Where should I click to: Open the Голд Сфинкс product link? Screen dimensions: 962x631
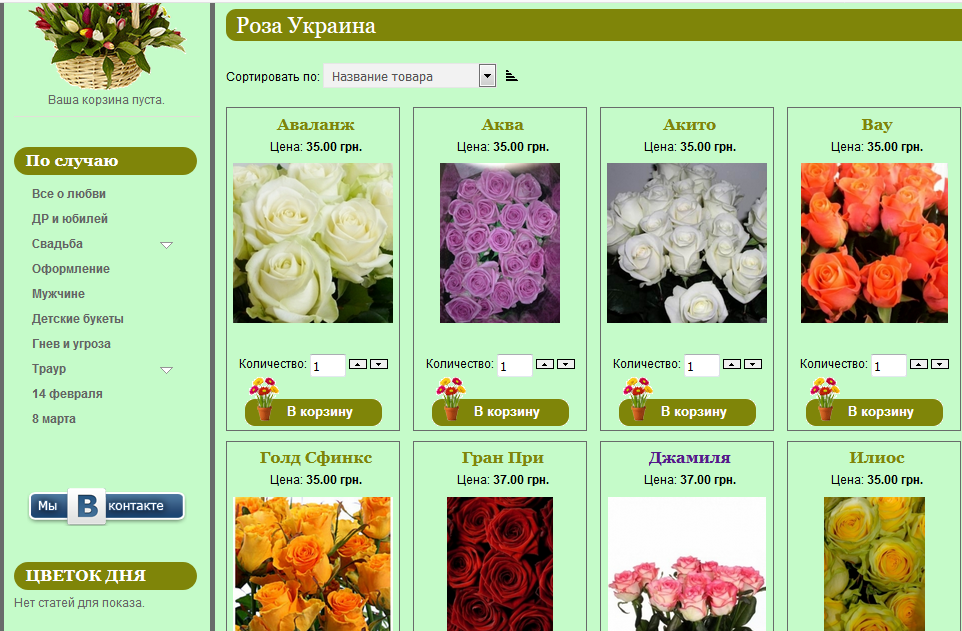coord(316,458)
